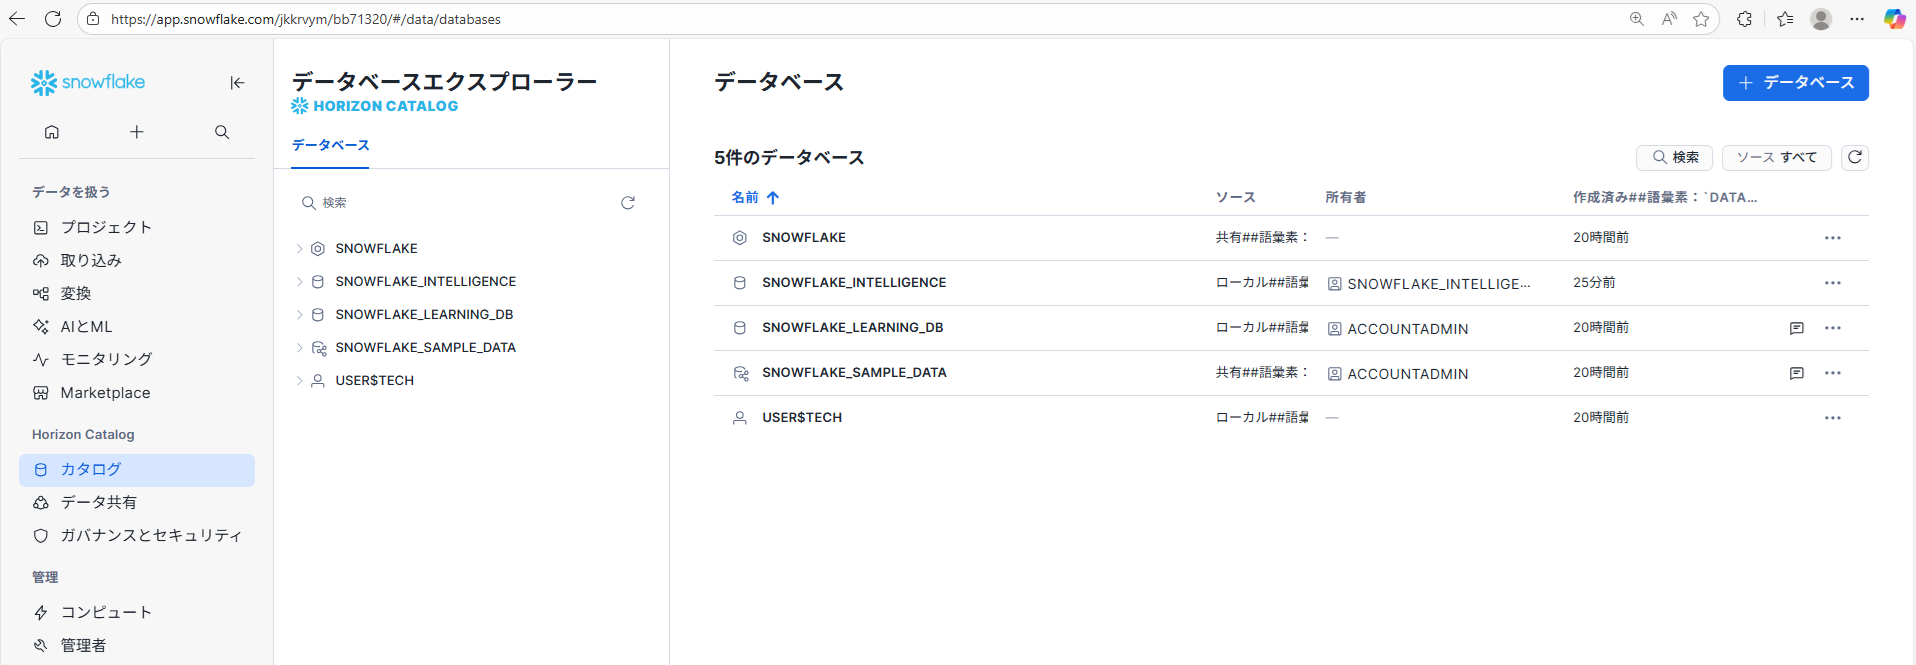
Task: Open コンピュート in sidebar
Action: pyautogui.click(x=137, y=612)
